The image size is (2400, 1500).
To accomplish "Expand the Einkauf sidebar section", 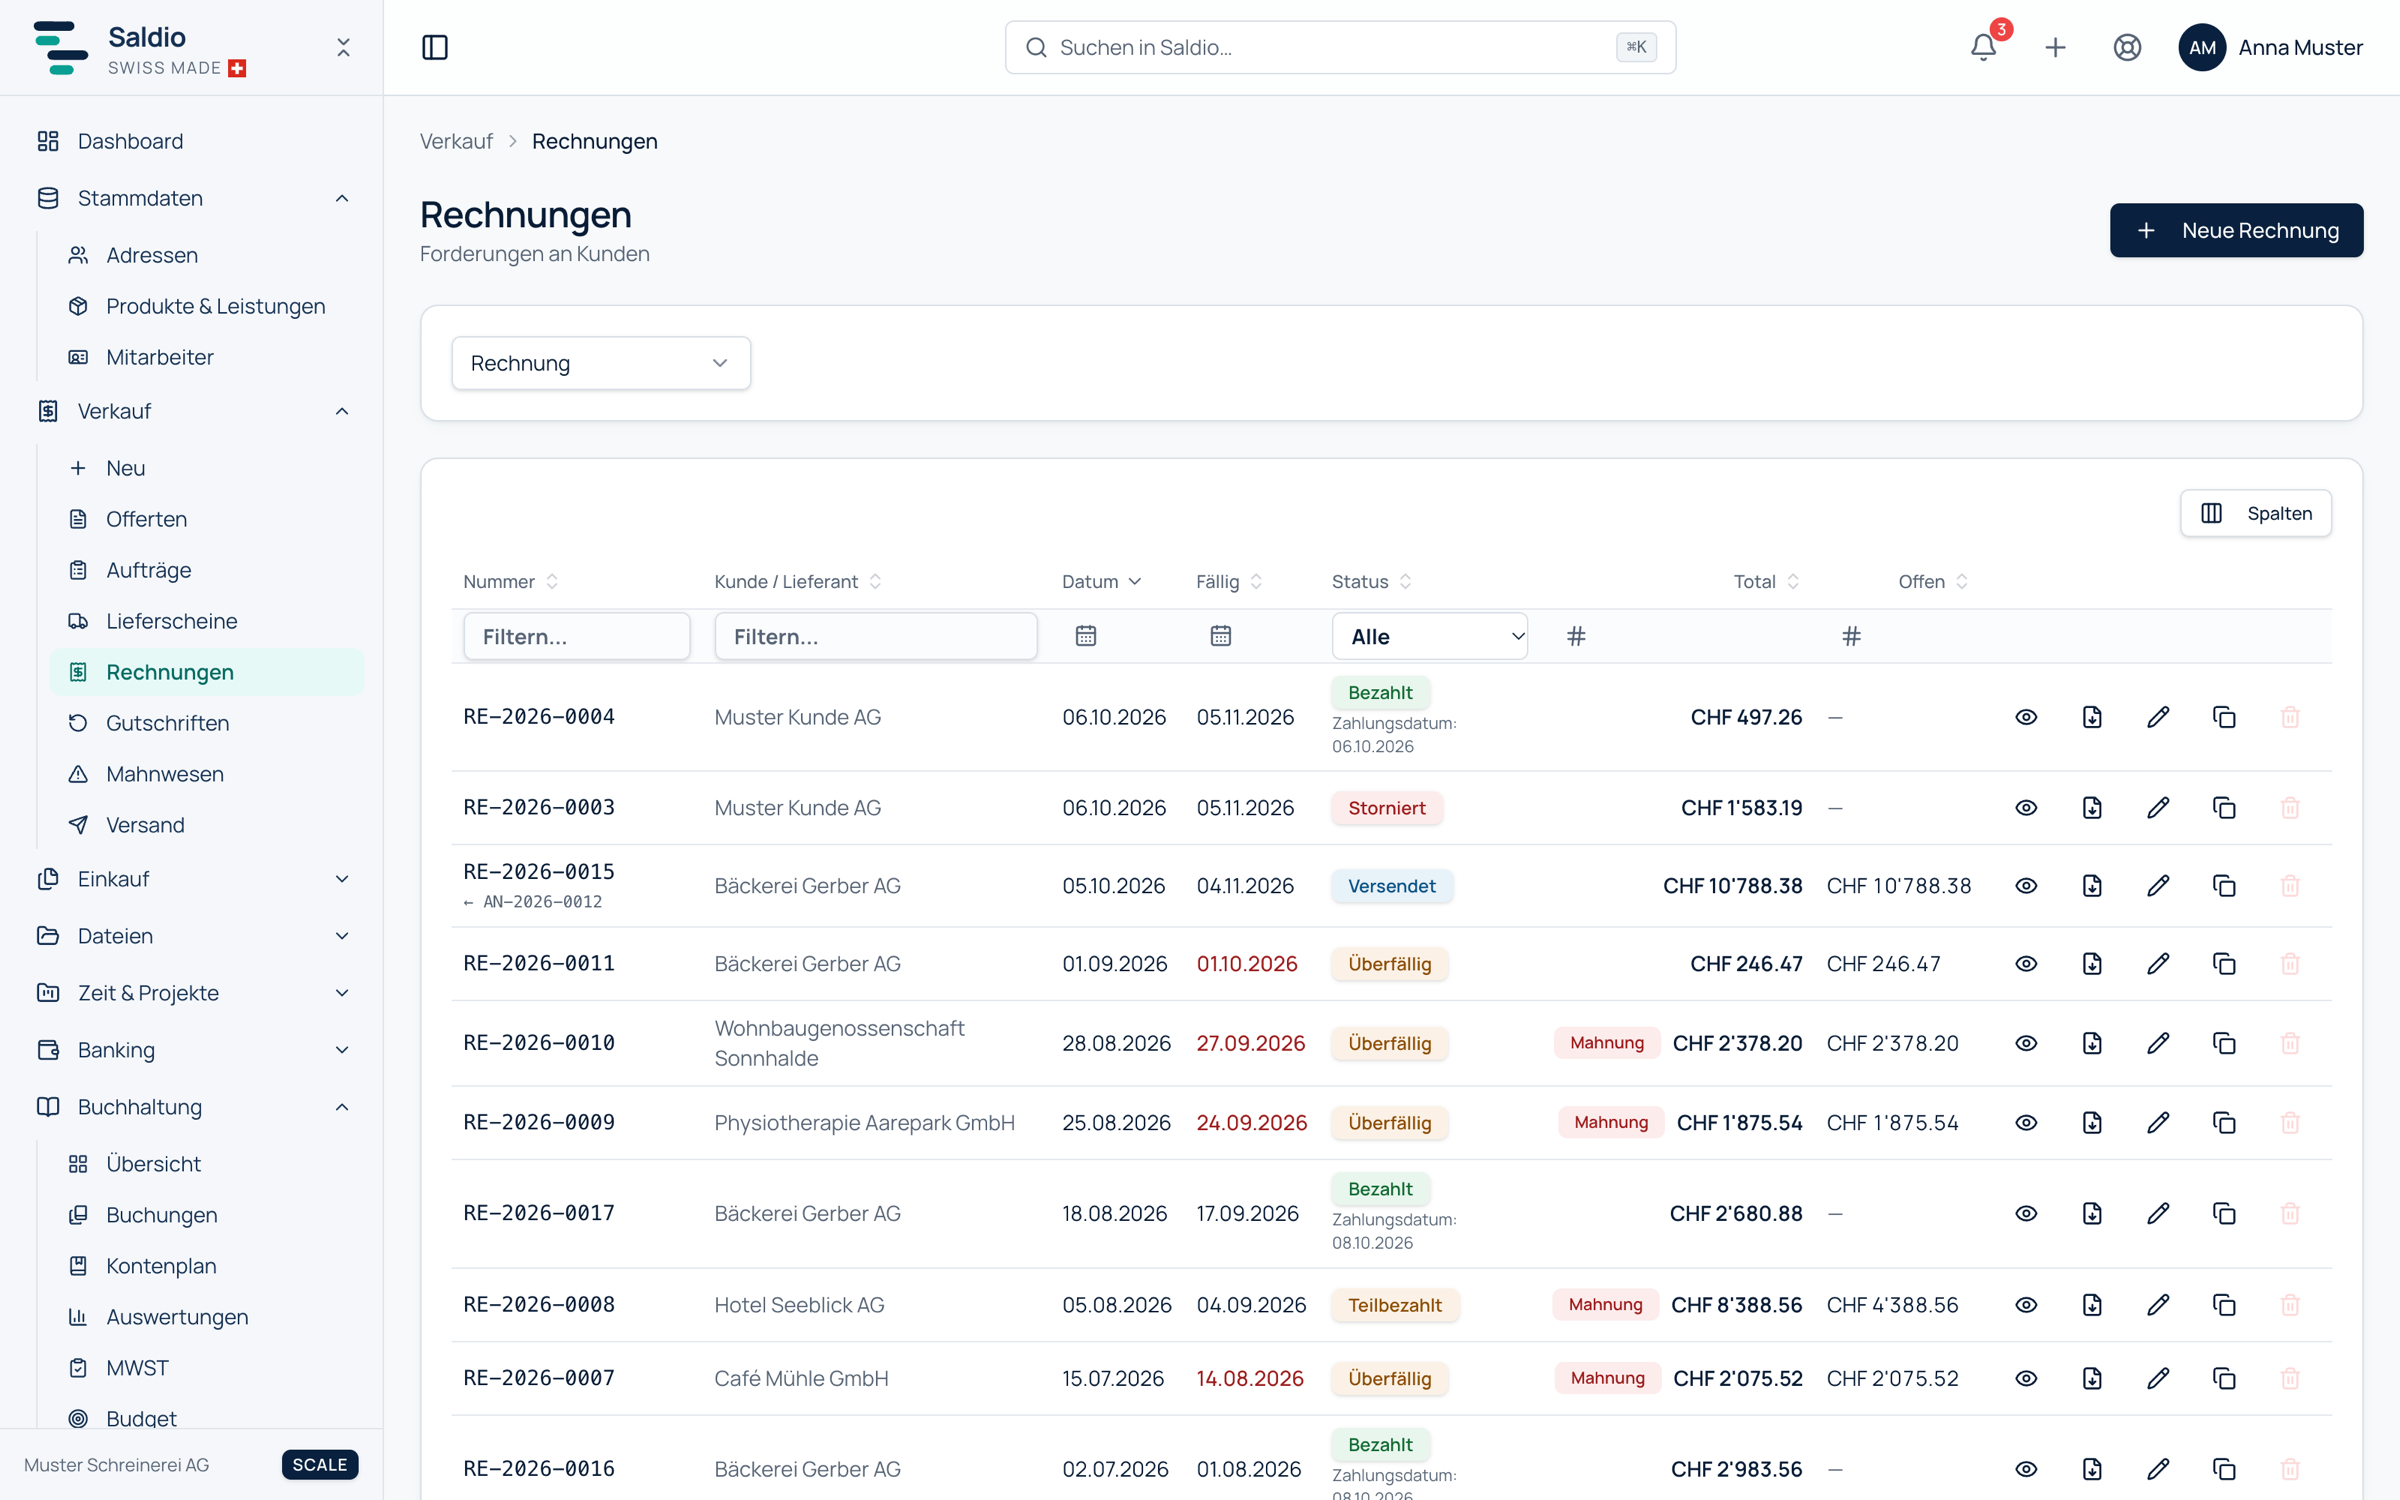I will click(192, 879).
